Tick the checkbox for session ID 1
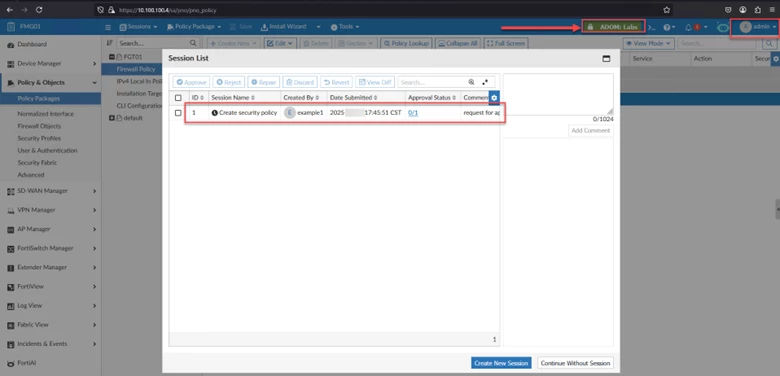 point(178,113)
